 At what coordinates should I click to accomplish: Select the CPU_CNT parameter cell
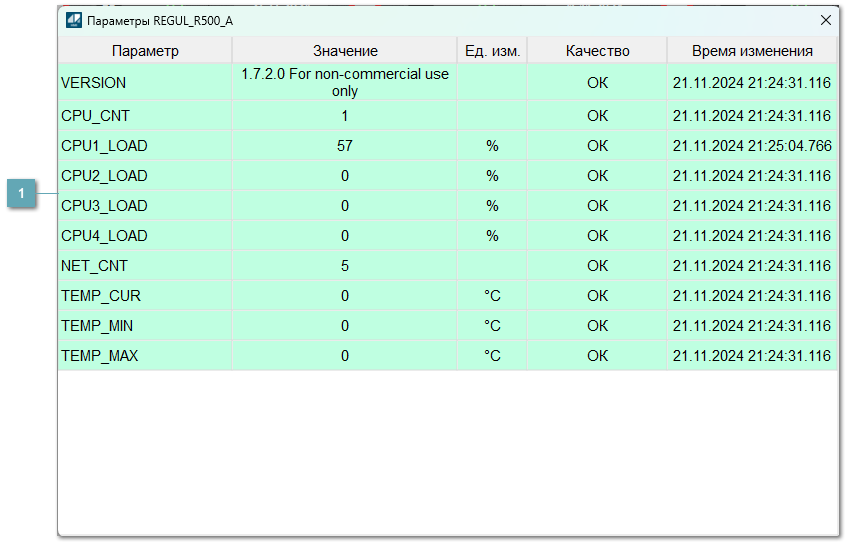tap(145, 116)
